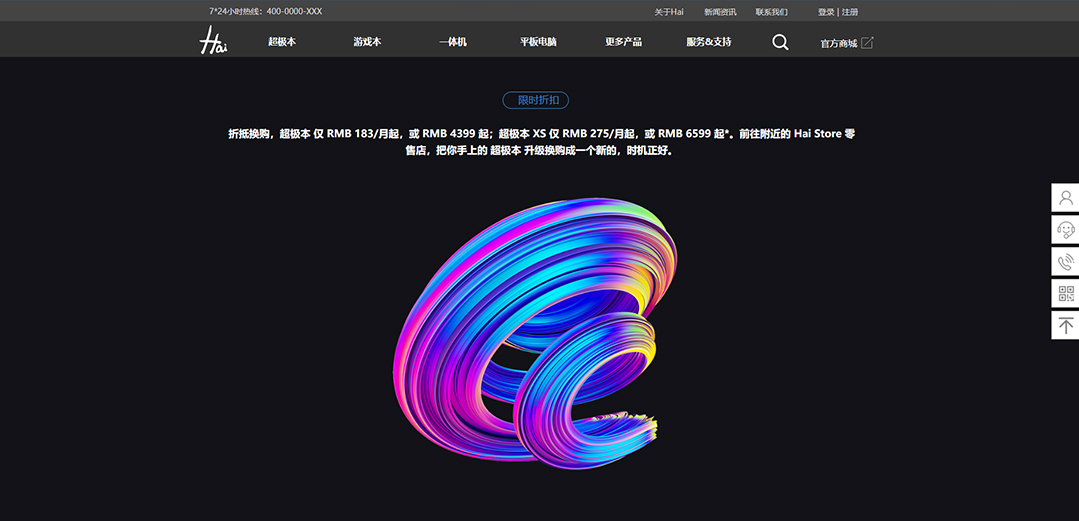Click 登录 to sign in

point(826,12)
